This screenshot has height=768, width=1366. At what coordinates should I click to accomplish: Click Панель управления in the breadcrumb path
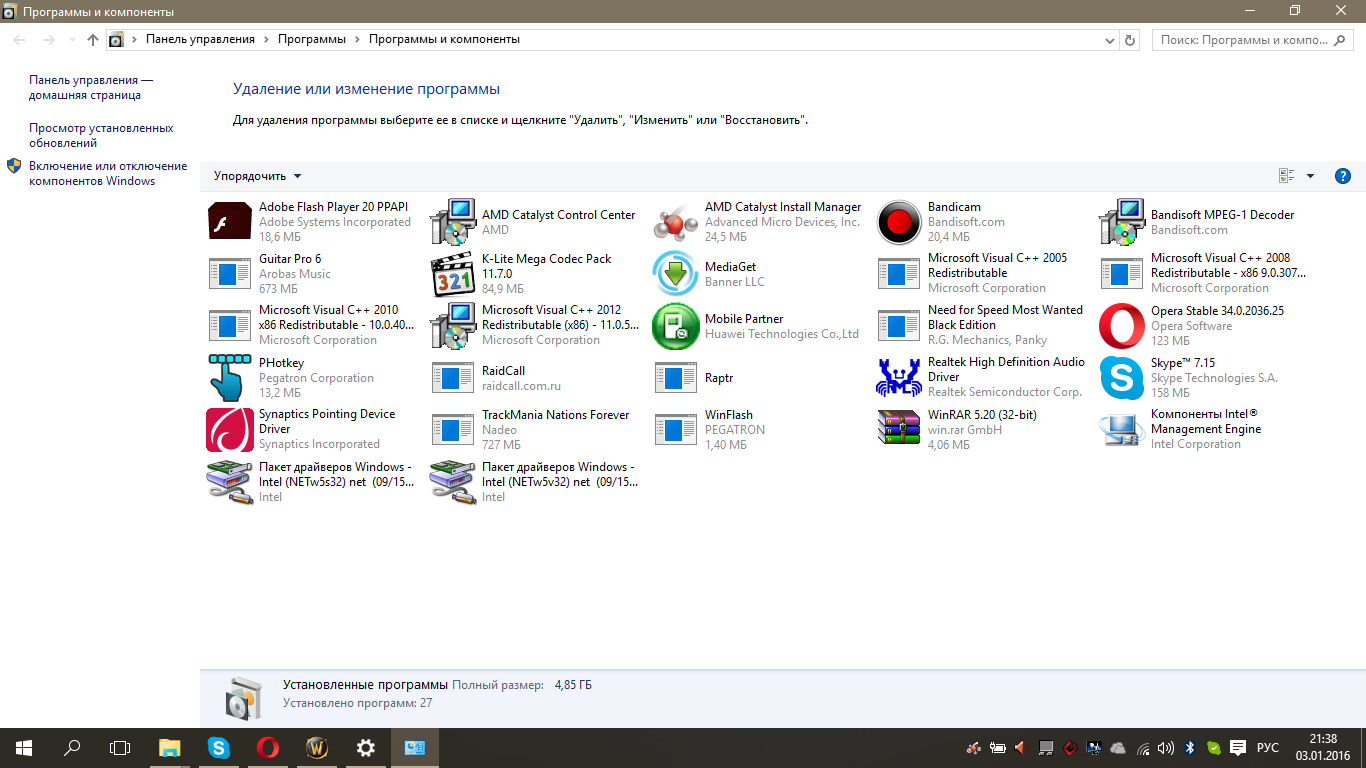click(x=200, y=40)
